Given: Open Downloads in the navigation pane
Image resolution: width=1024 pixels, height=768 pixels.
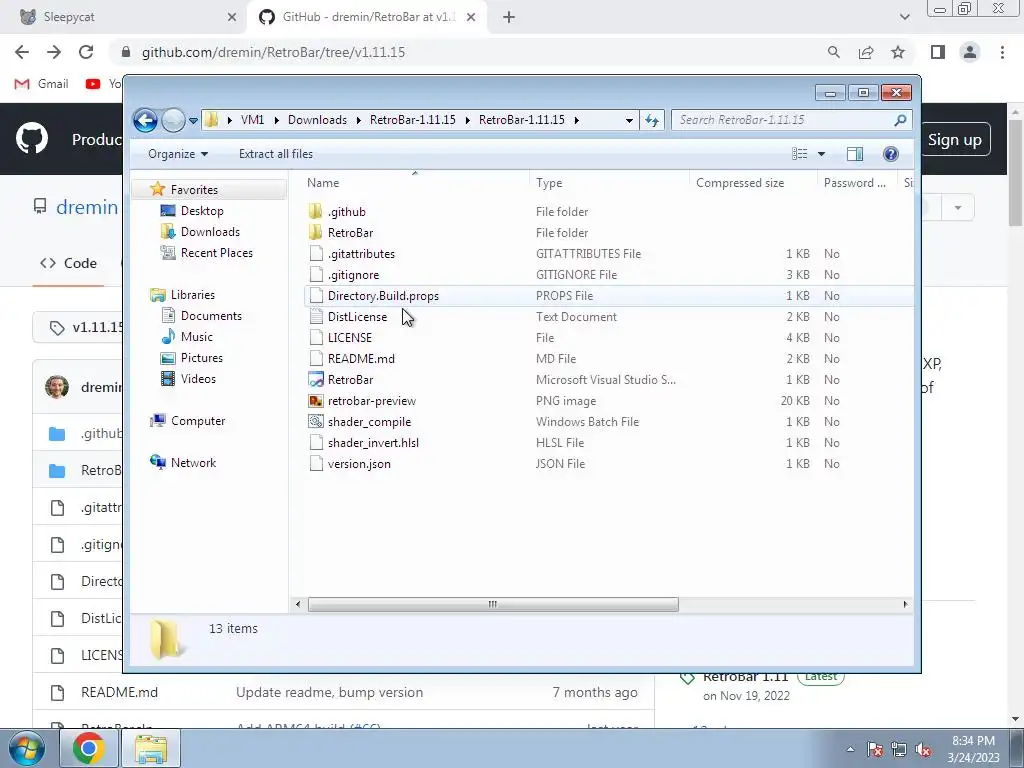Looking at the screenshot, I should click(x=210, y=232).
